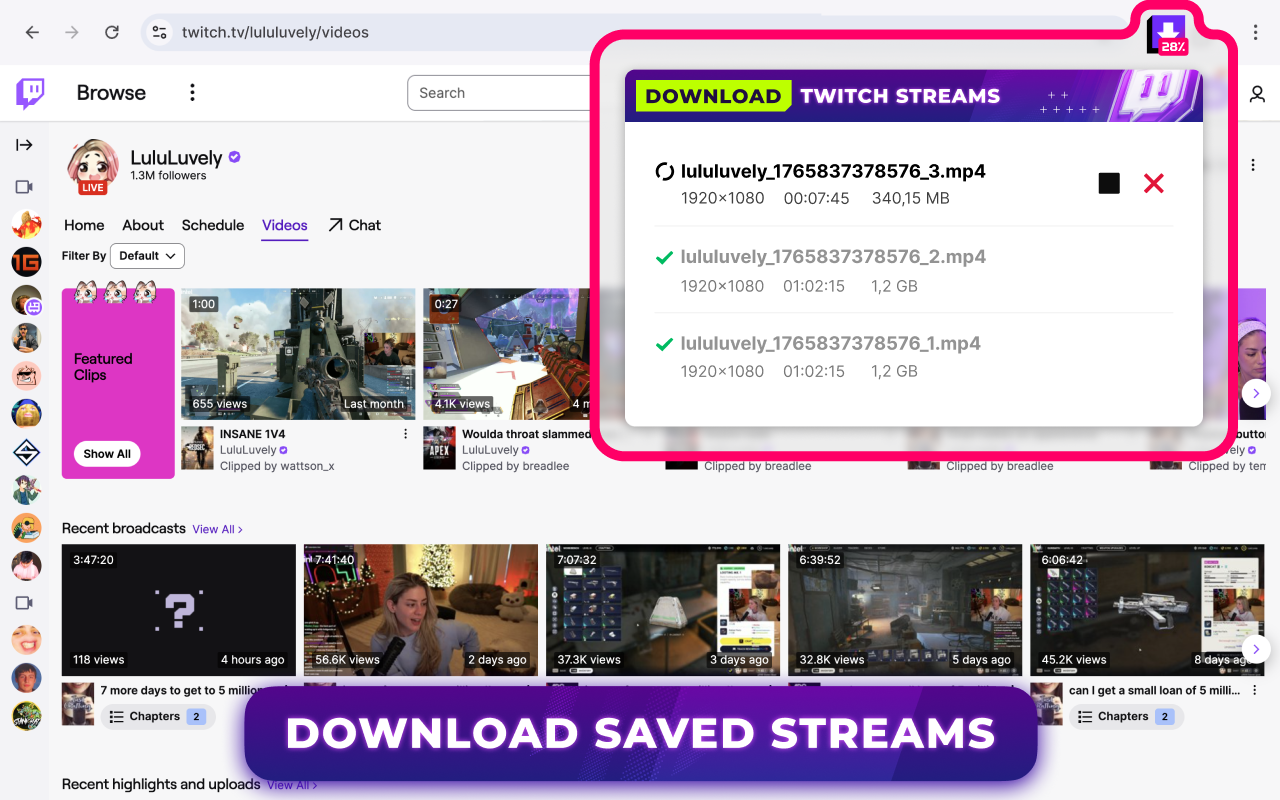This screenshot has height=800, width=1280.
Task: Open options for INSANE 1V4 clip
Action: click(x=405, y=434)
